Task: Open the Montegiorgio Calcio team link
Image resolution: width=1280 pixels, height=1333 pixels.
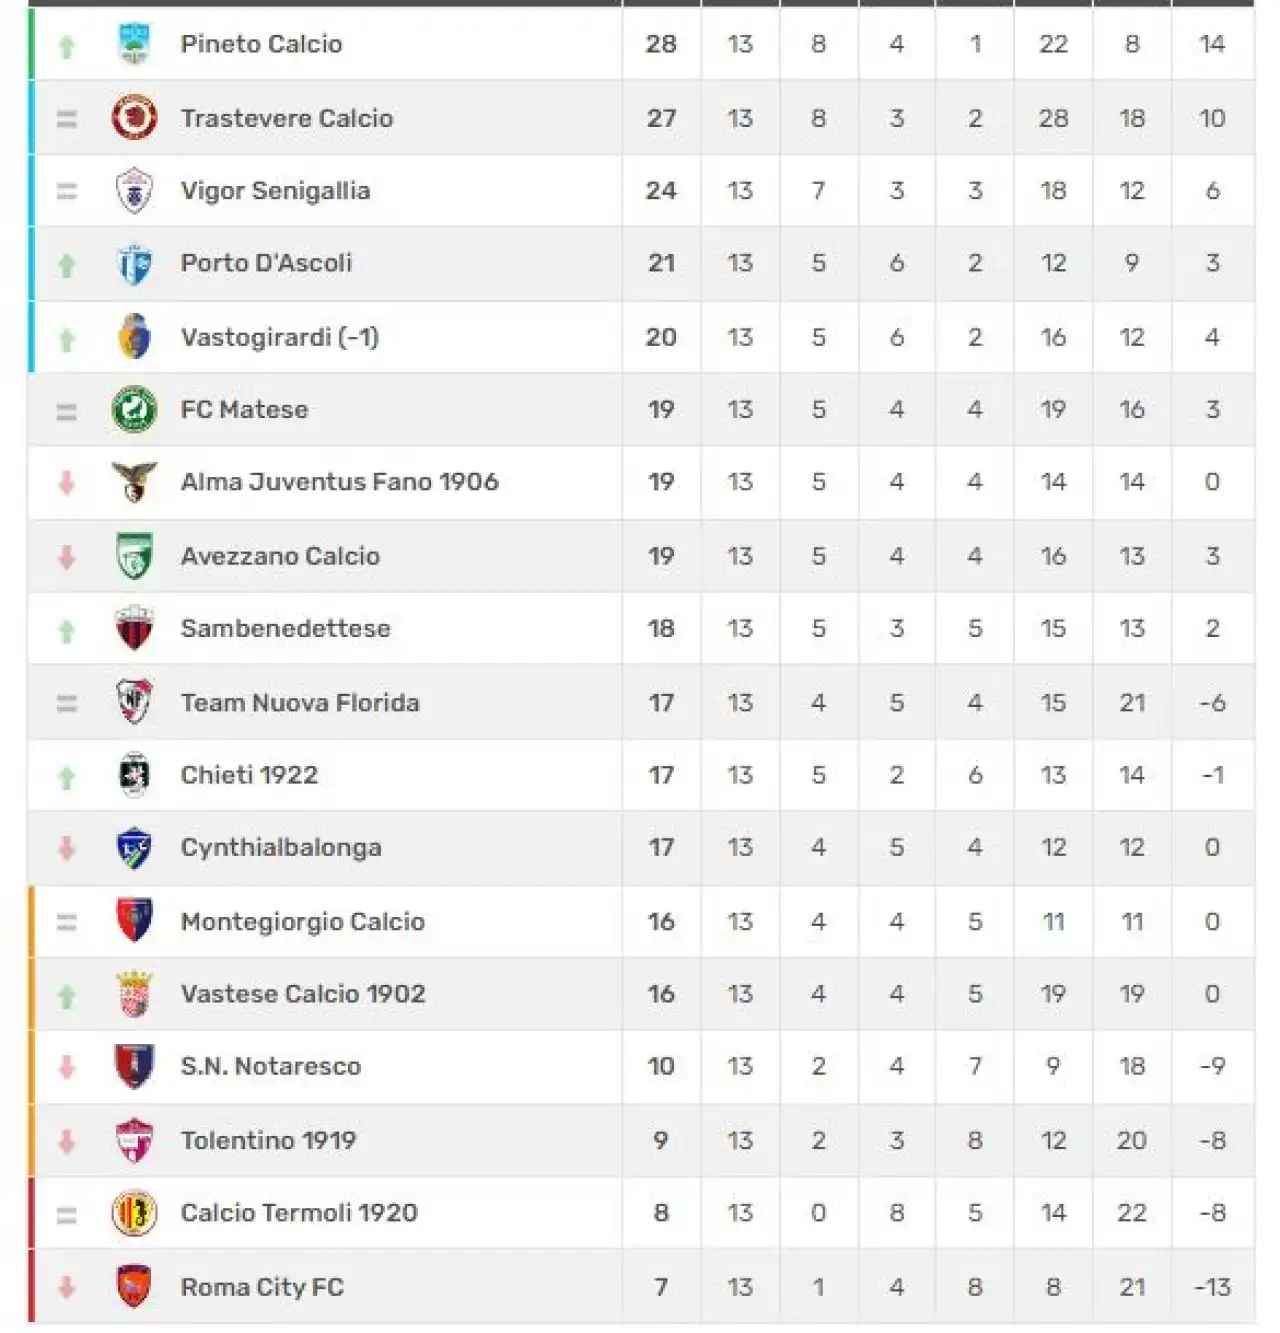Action: (303, 921)
